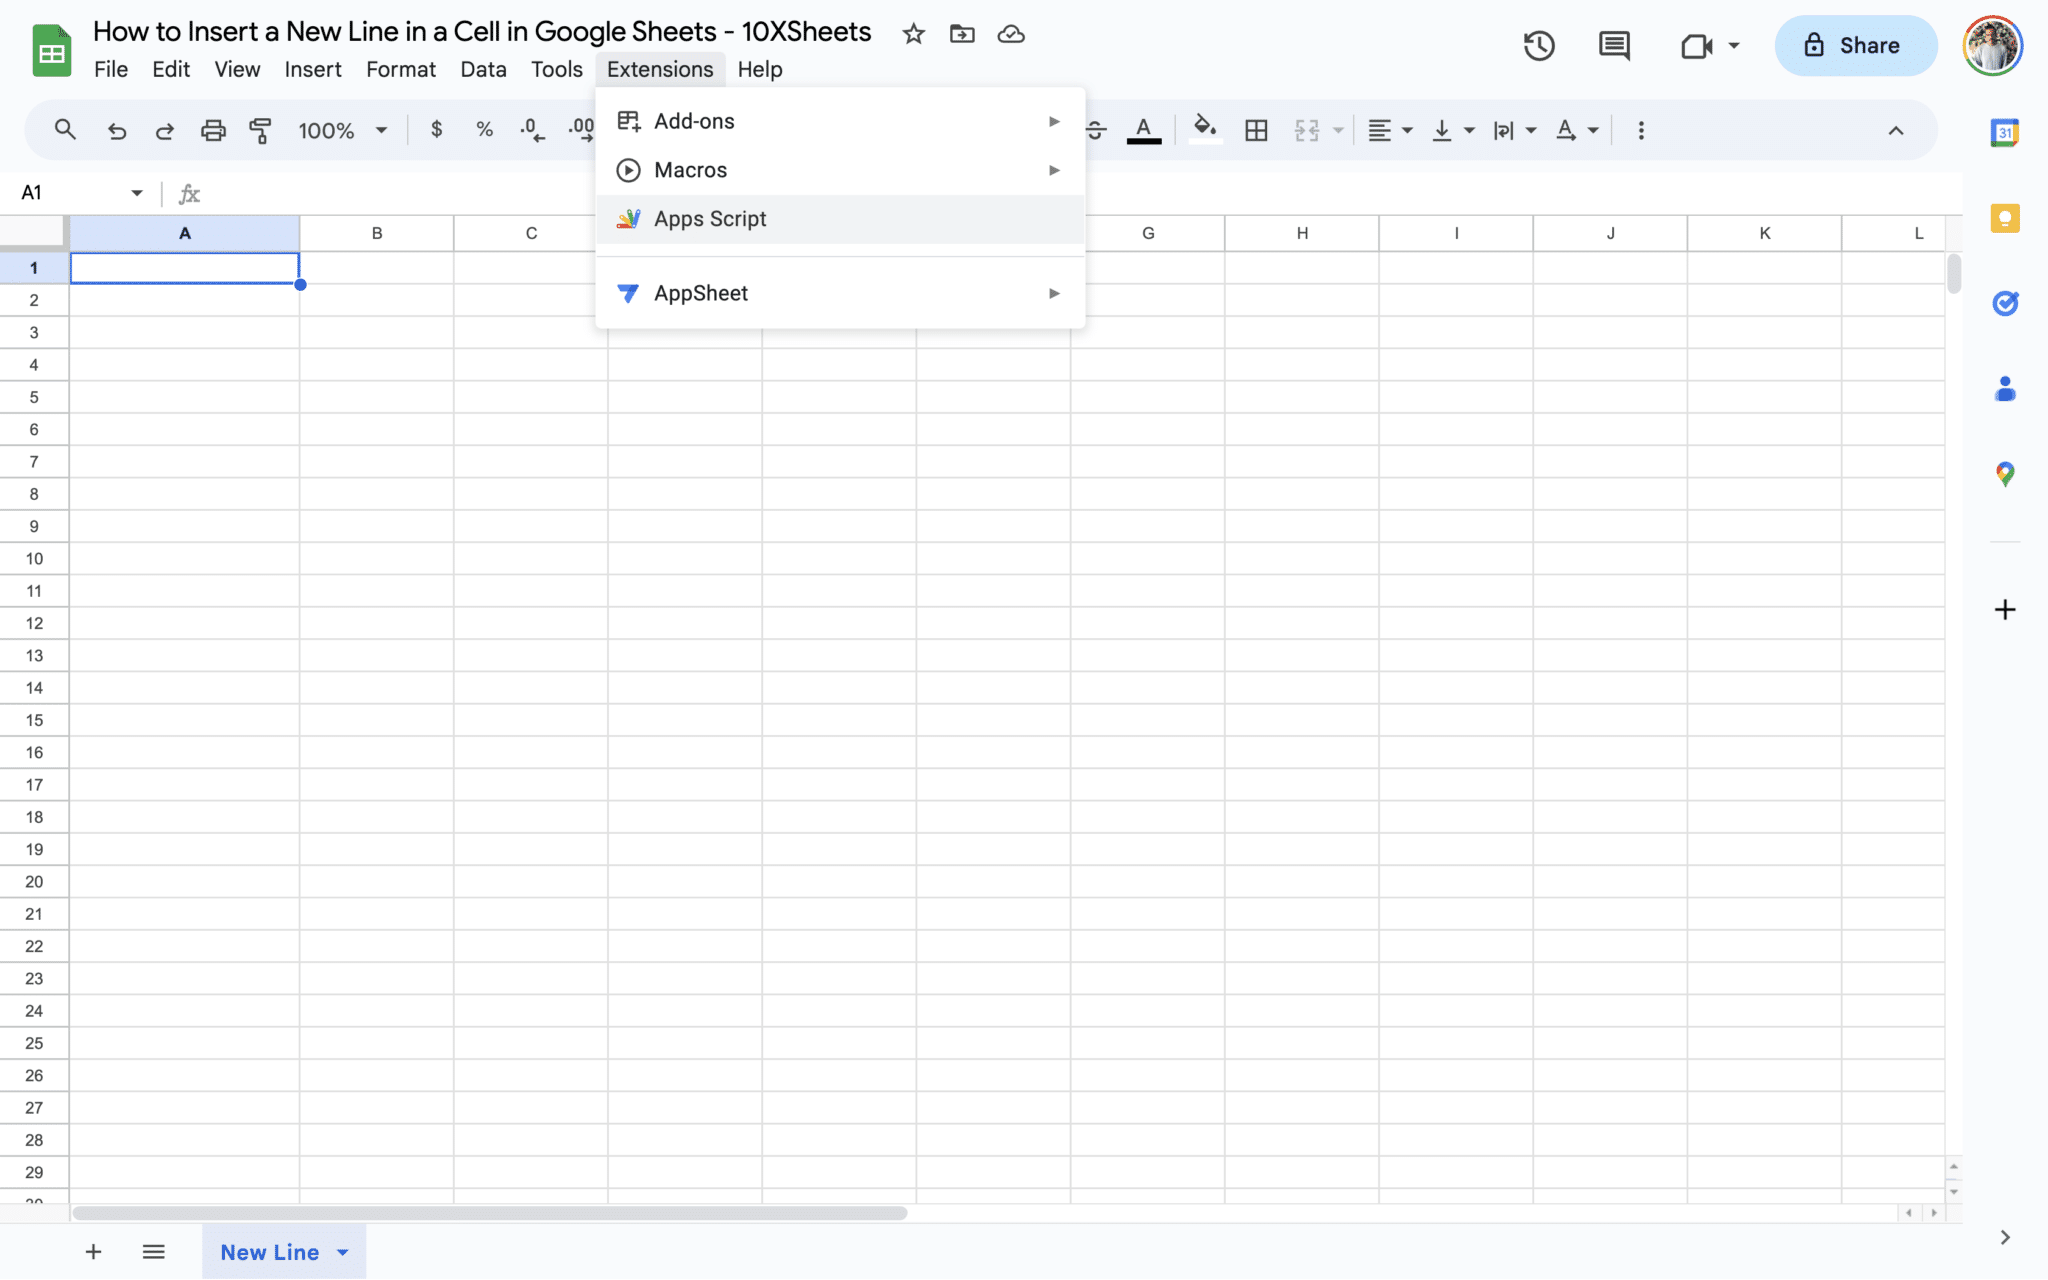Viewport: 2048px width, 1280px height.
Task: Star this spreadsheet
Action: pyautogui.click(x=913, y=34)
